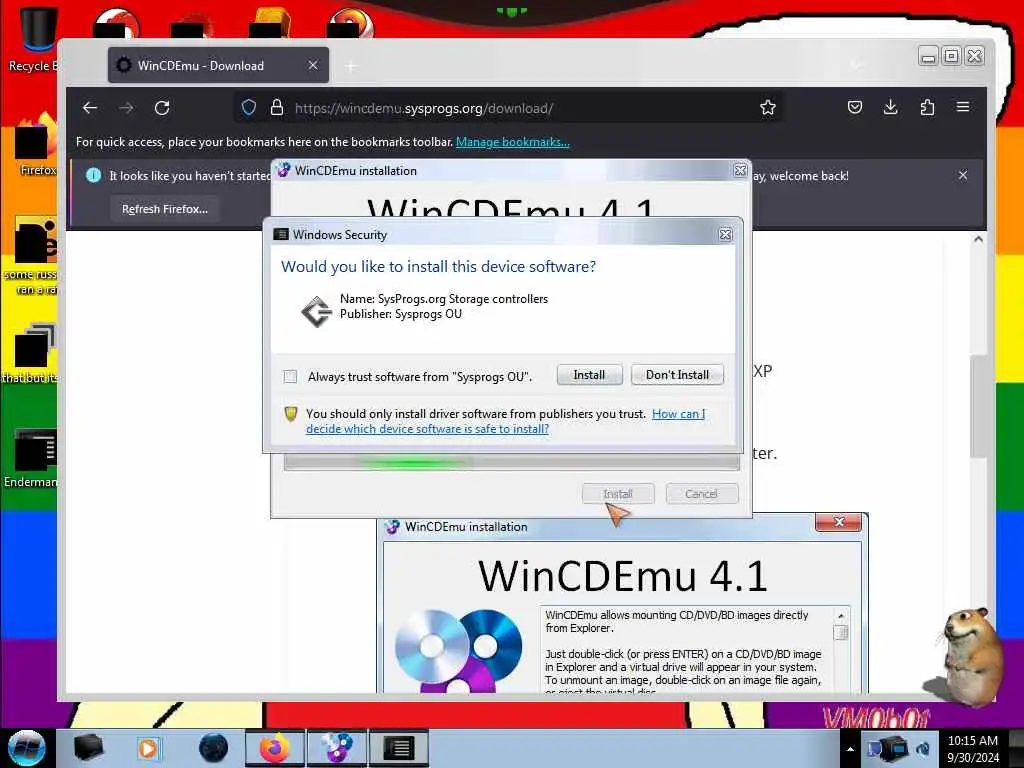This screenshot has height=768, width=1024.
Task: Switch to the WinCDEmu installer taskbar icon
Action: [336, 748]
